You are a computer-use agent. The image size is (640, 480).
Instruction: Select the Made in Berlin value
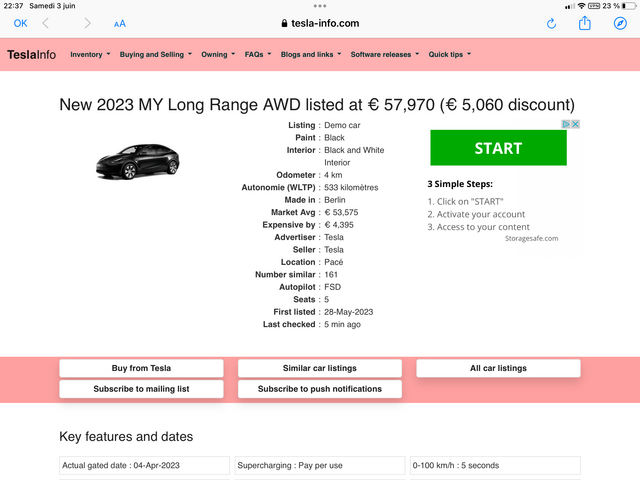(x=335, y=200)
